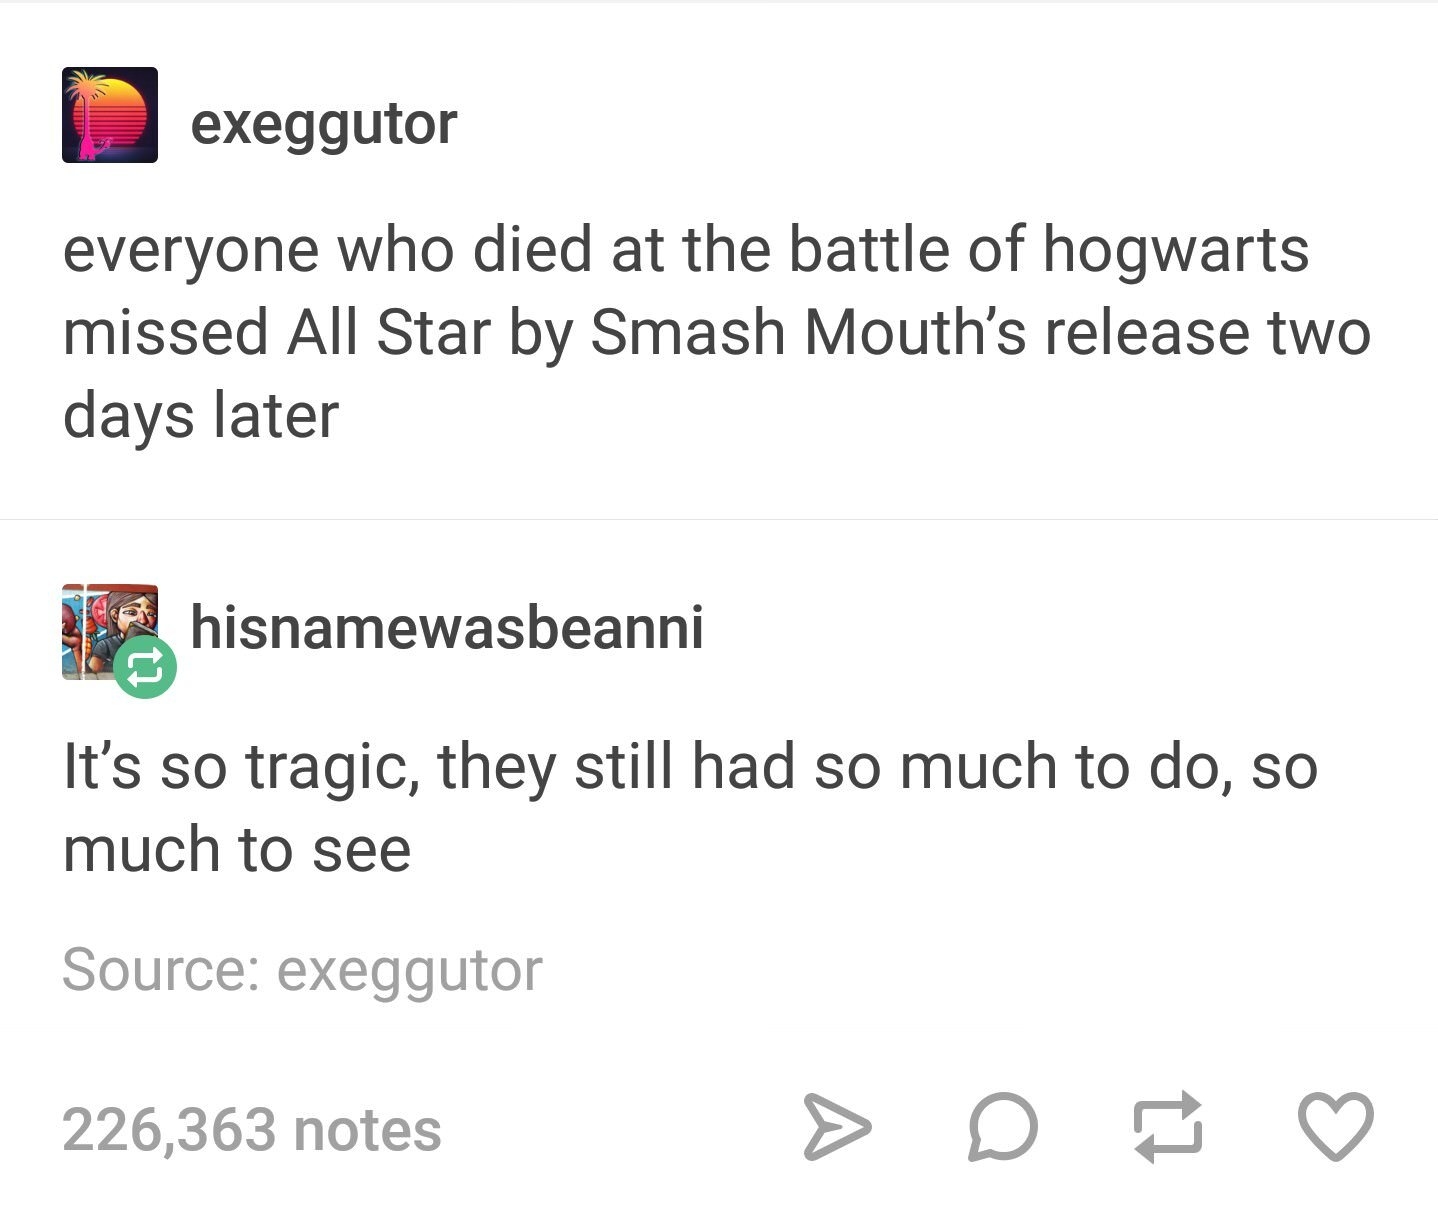
Task: Click the share paper-plane icon
Action: [837, 1127]
